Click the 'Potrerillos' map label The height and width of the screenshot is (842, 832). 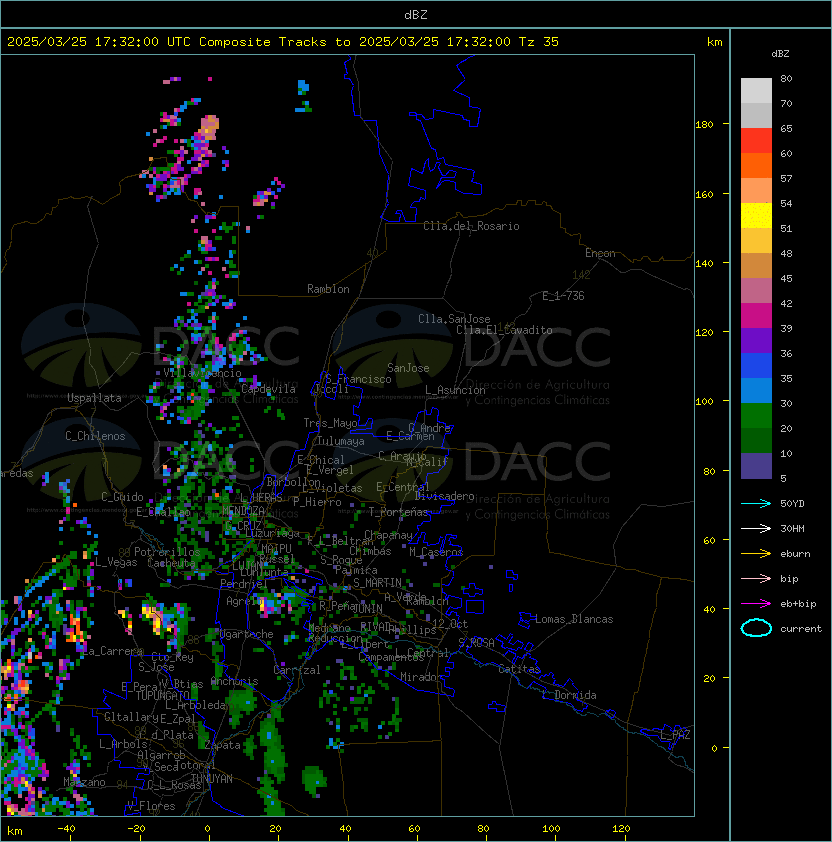click(167, 552)
